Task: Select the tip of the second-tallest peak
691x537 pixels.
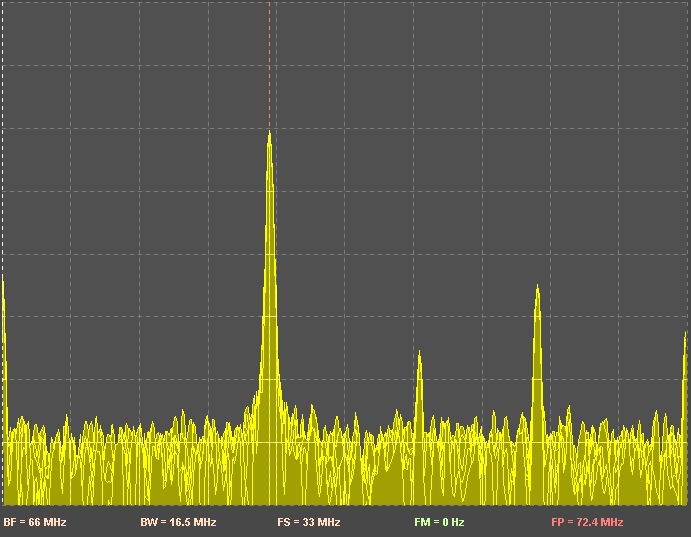Action: 537,287
